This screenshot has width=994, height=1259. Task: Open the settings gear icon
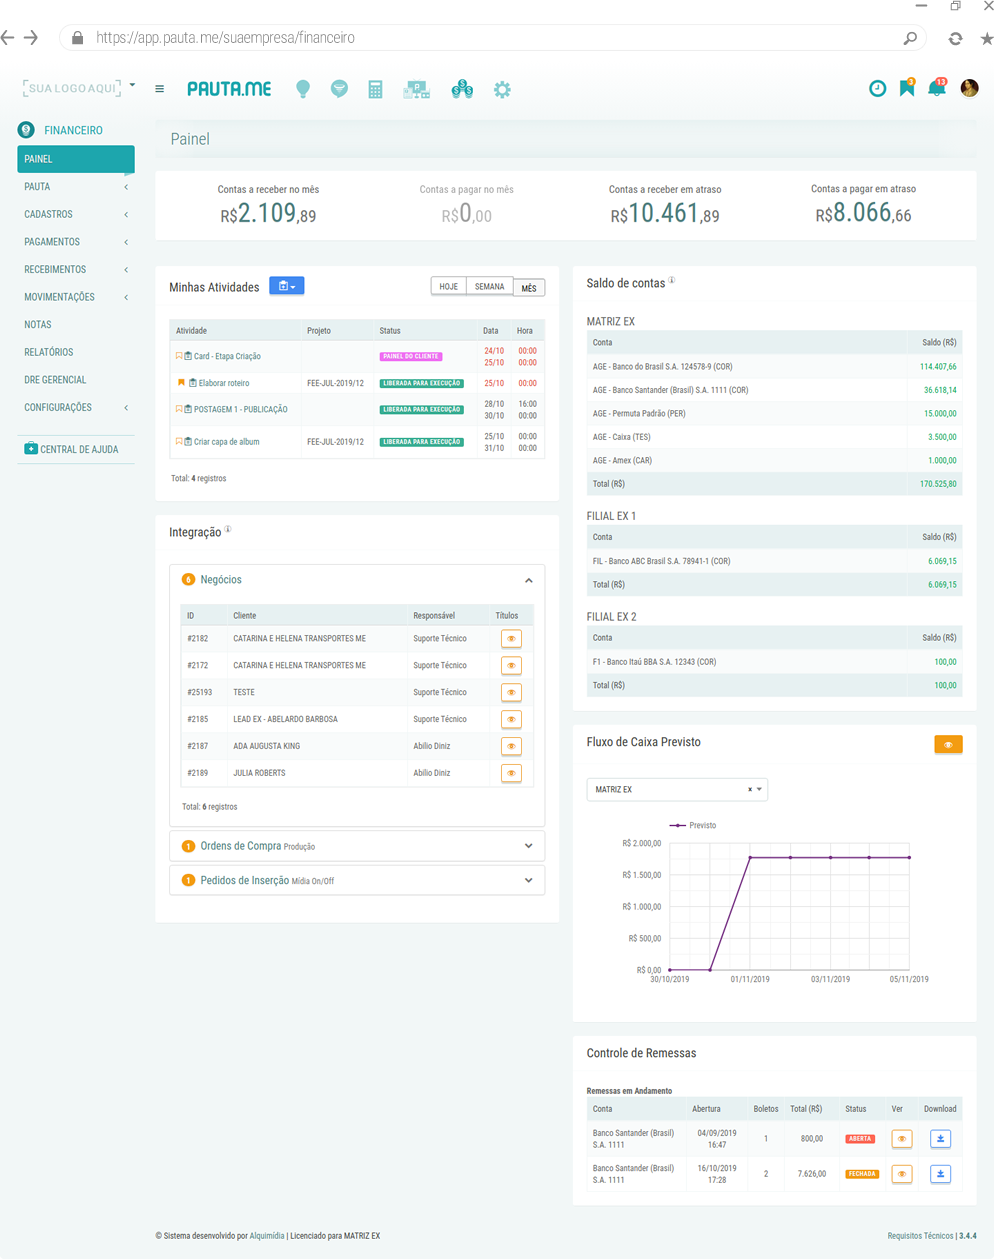(502, 89)
